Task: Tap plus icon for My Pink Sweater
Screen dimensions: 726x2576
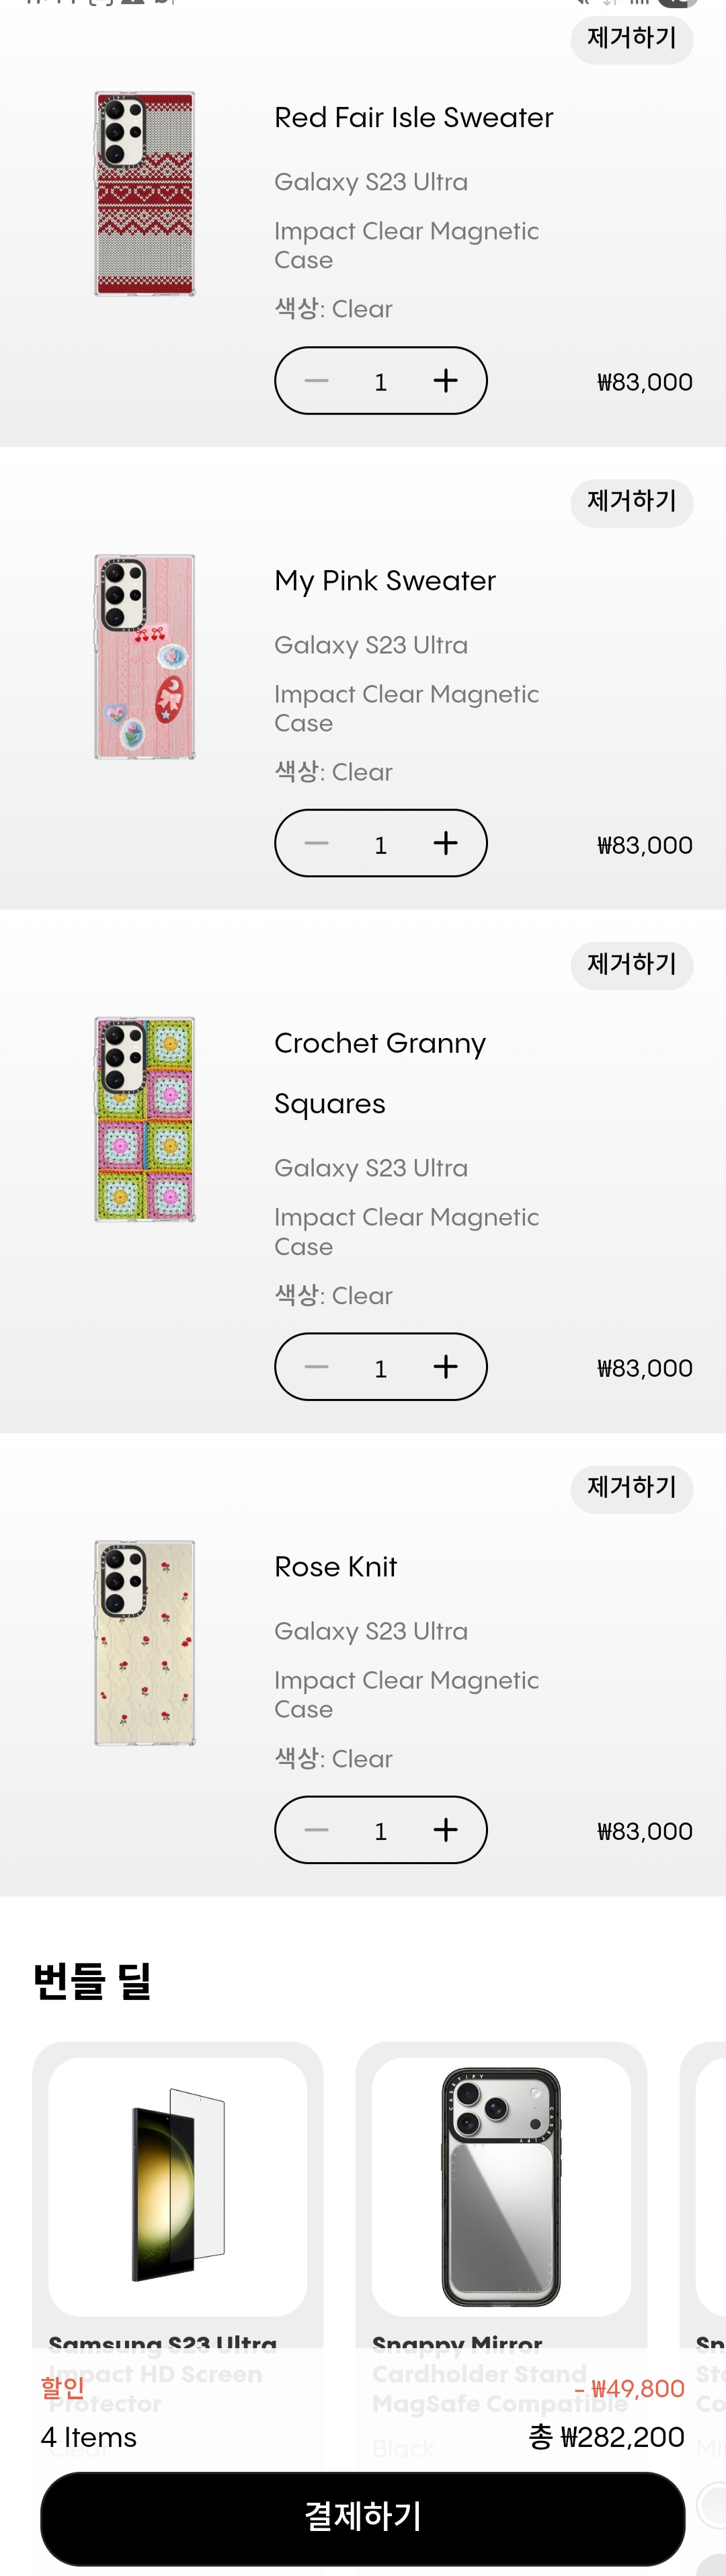Action: (x=446, y=844)
